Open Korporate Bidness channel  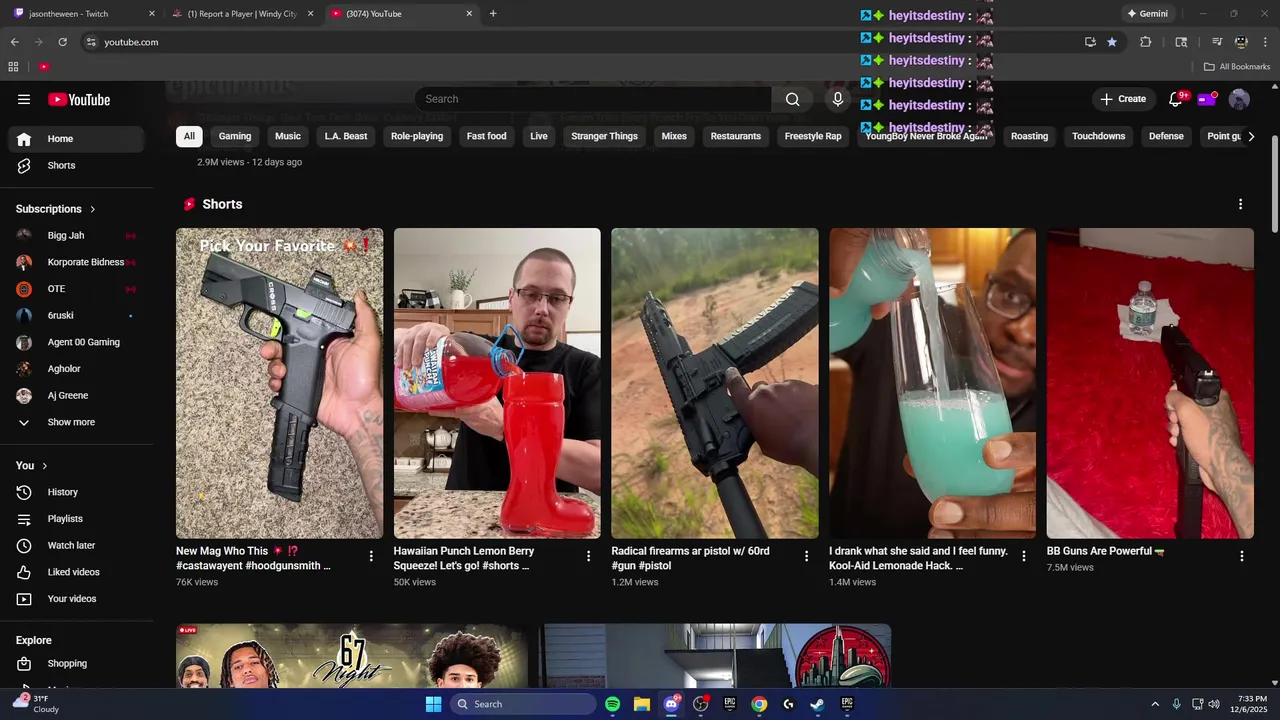point(76,262)
